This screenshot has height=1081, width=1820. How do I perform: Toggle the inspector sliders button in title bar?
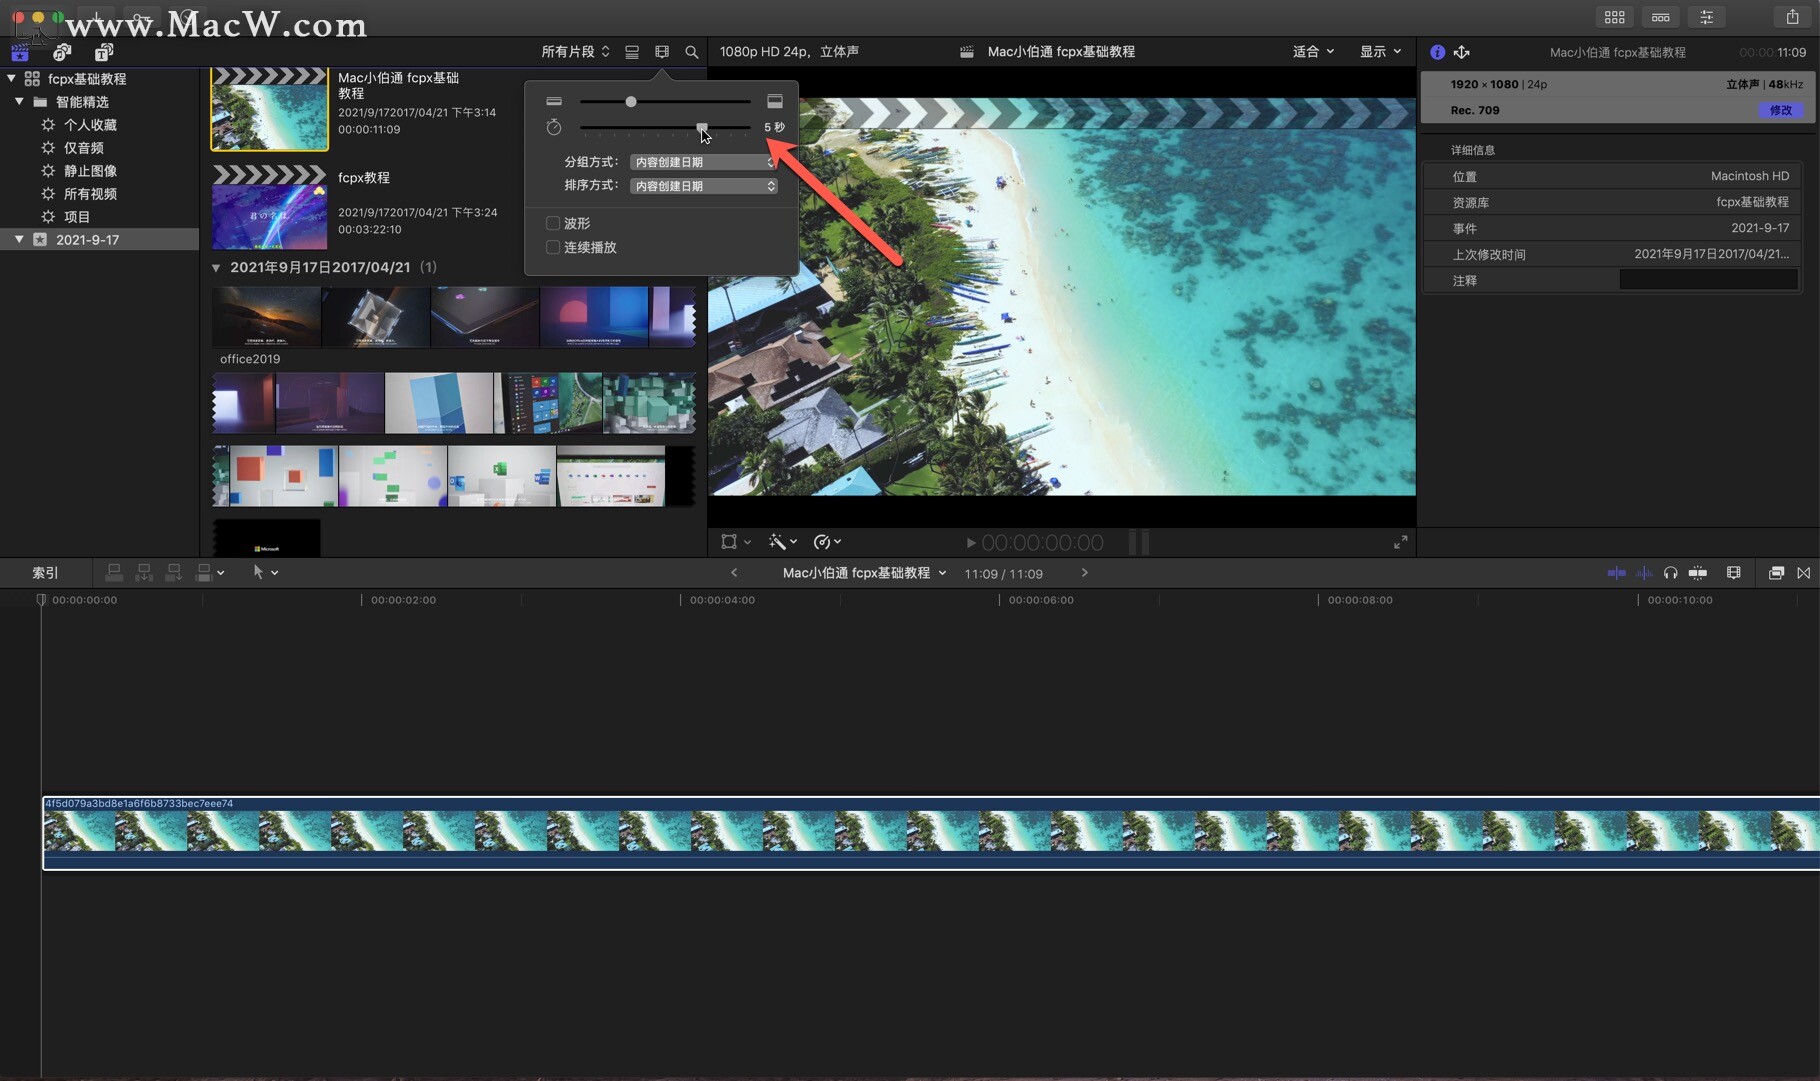[x=1707, y=17]
